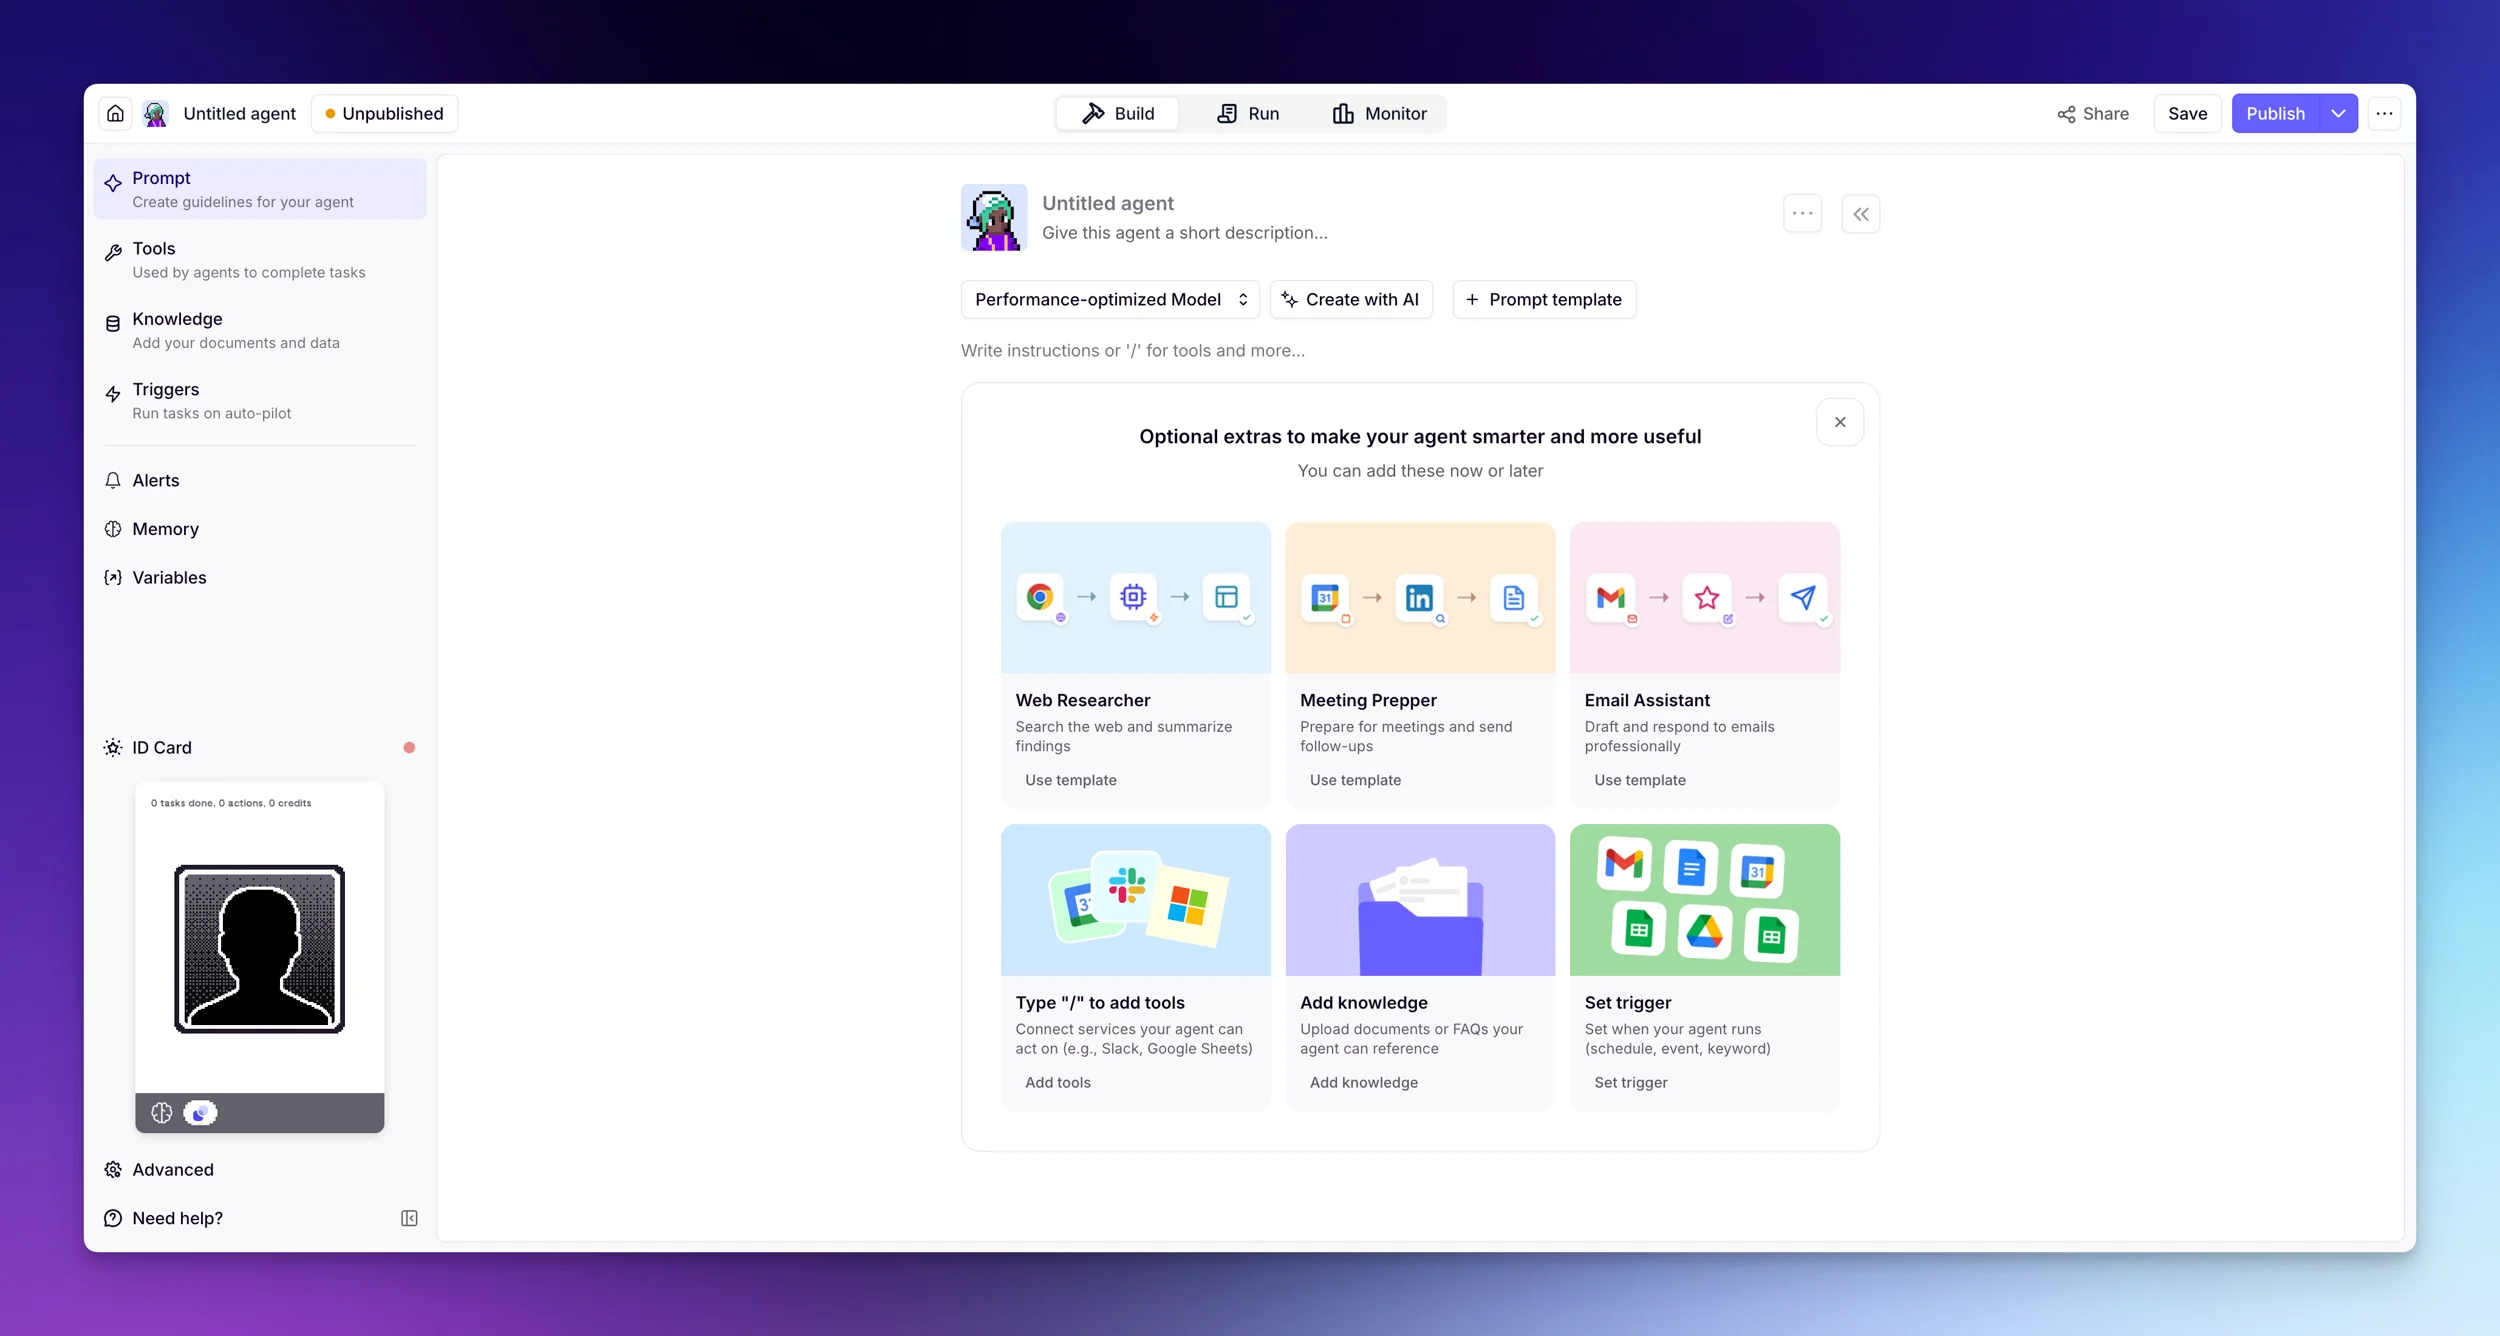Close the optional extras panel
The height and width of the screenshot is (1336, 2500).
tap(1839, 422)
